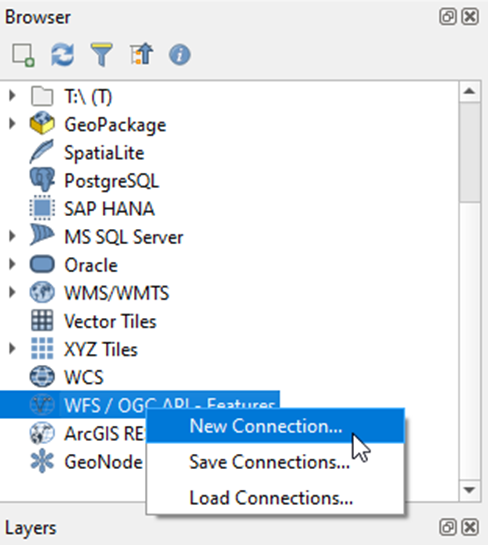Click the Collapse All tree icon
The image size is (488, 545).
(141, 54)
